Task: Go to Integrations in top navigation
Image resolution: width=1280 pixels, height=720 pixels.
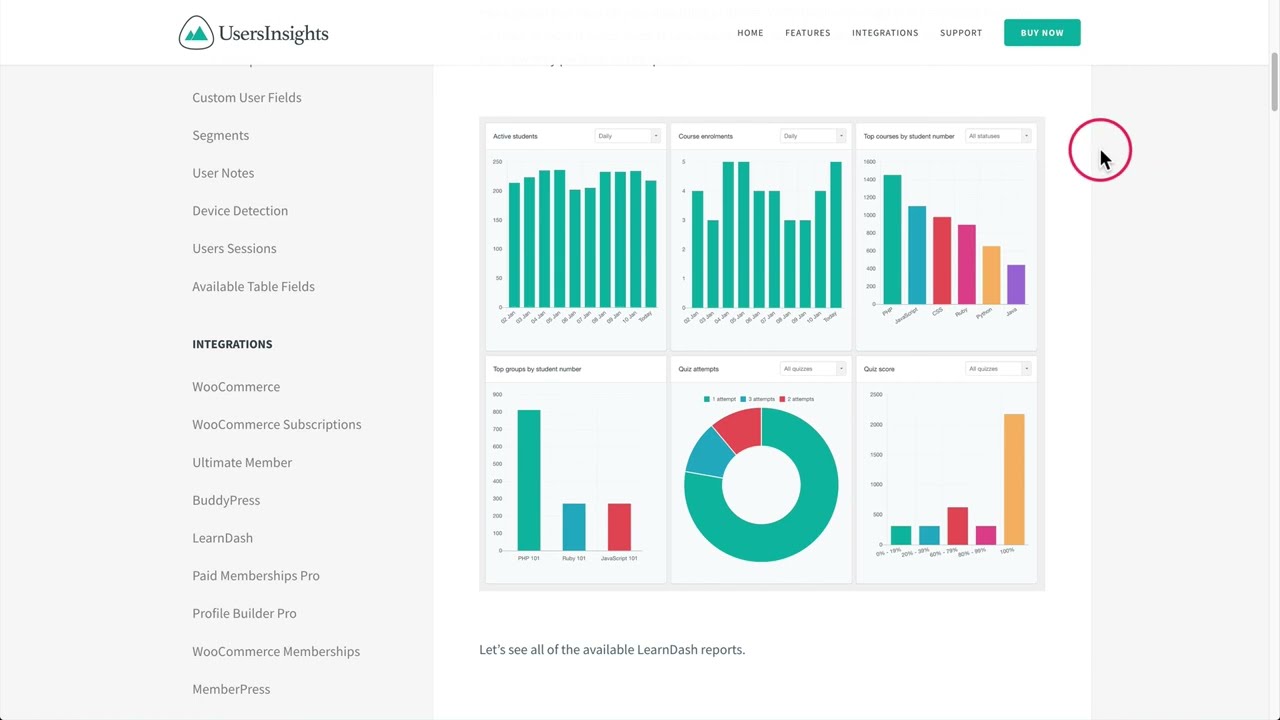Action: tap(885, 33)
